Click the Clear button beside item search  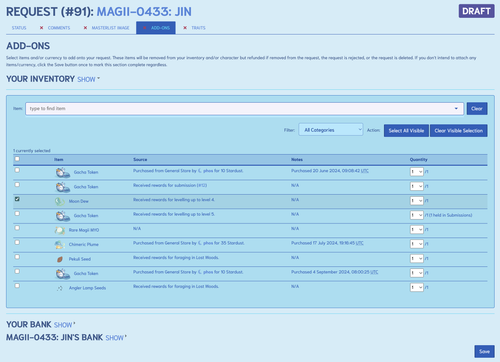(477, 109)
